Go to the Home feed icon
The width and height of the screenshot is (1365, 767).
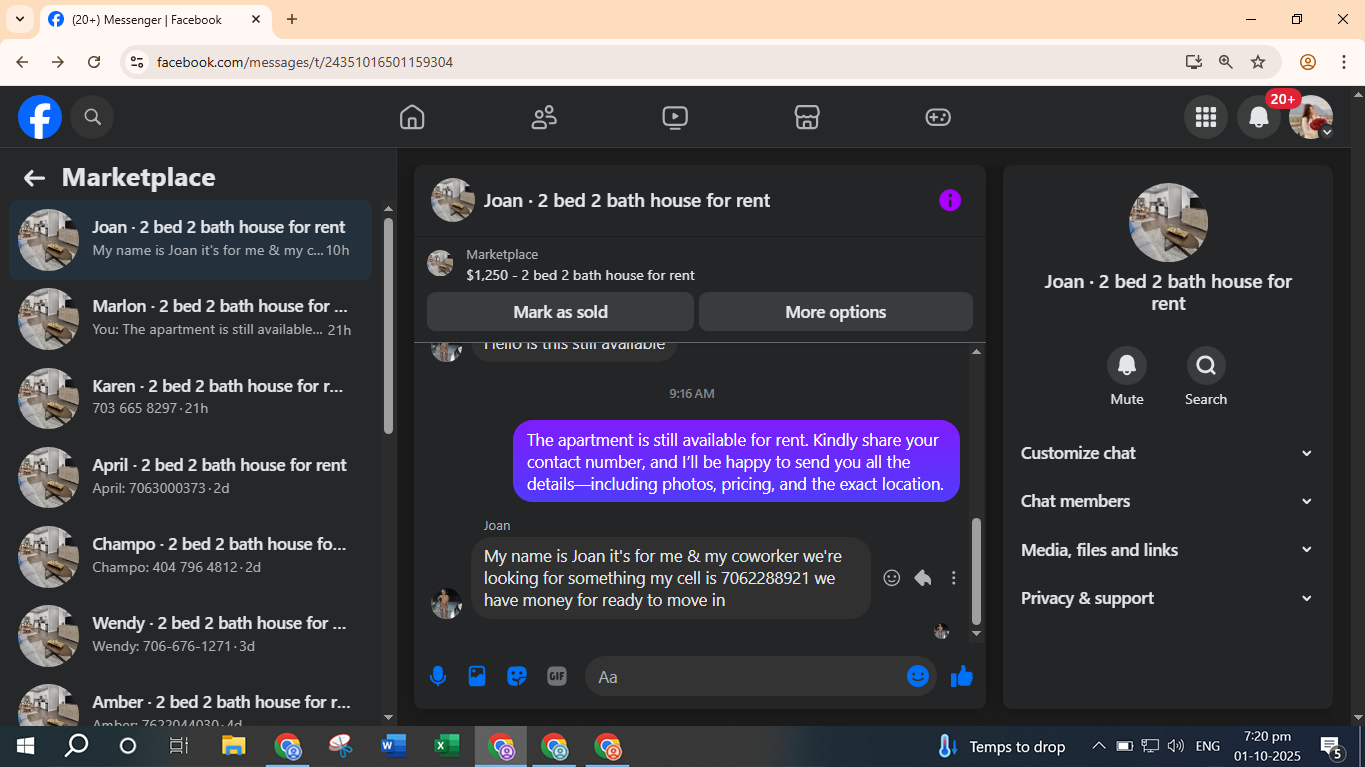click(x=412, y=117)
